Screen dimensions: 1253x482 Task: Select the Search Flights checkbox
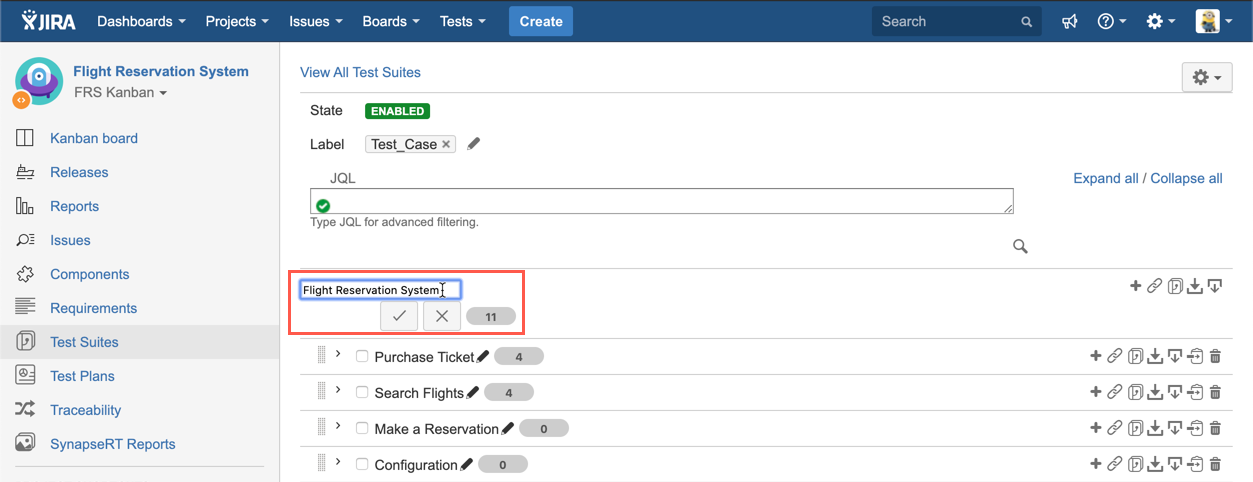[x=362, y=393]
